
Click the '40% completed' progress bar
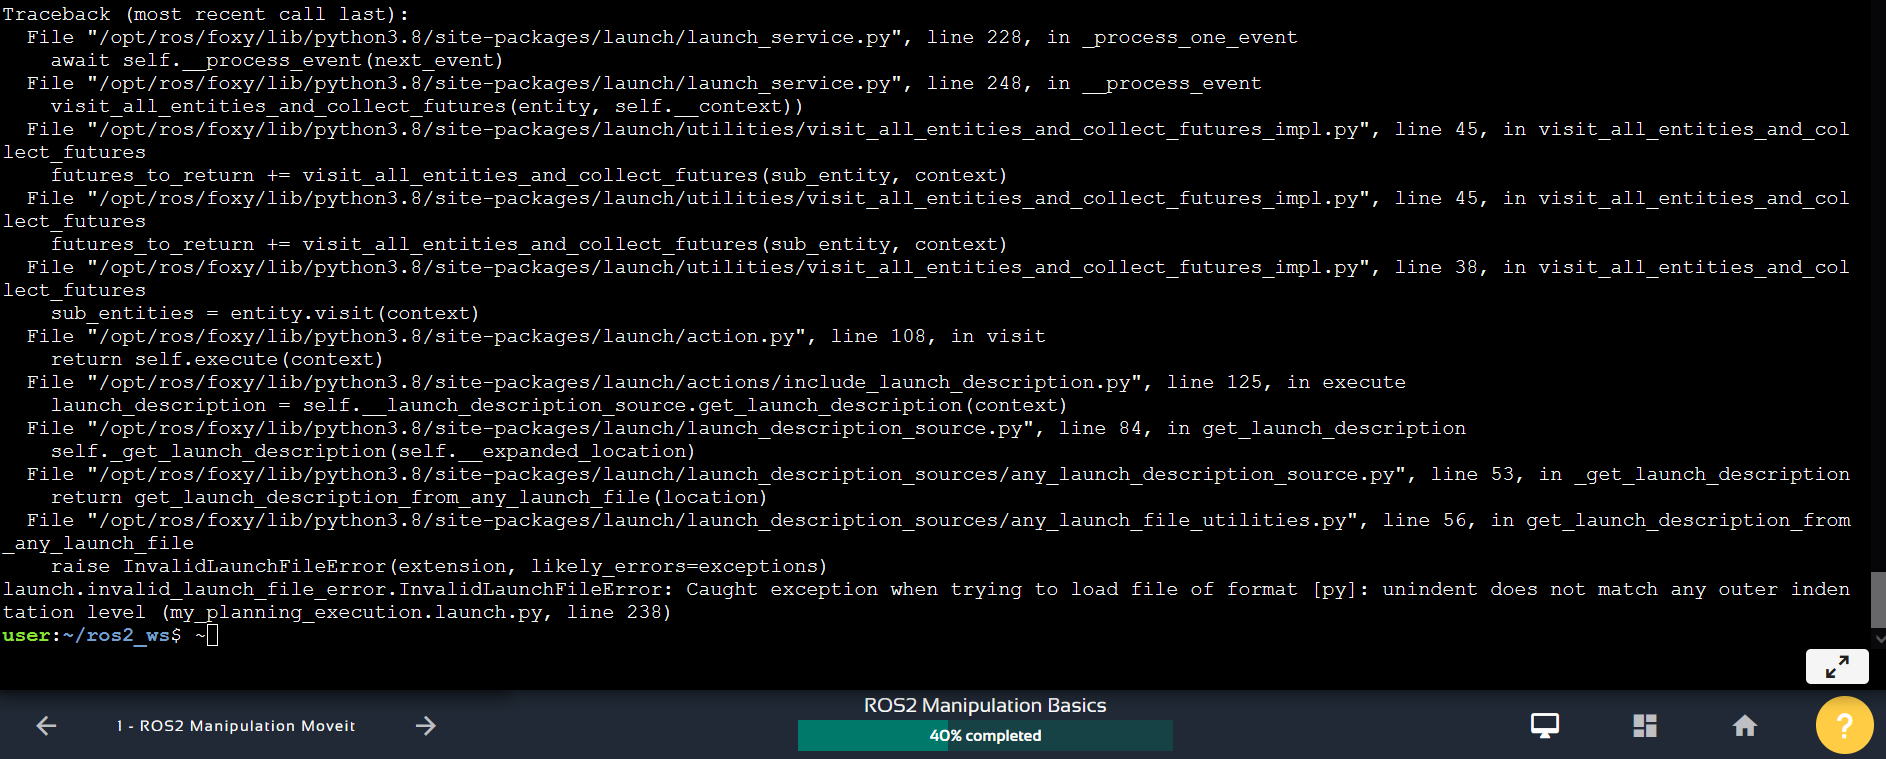tap(985, 736)
